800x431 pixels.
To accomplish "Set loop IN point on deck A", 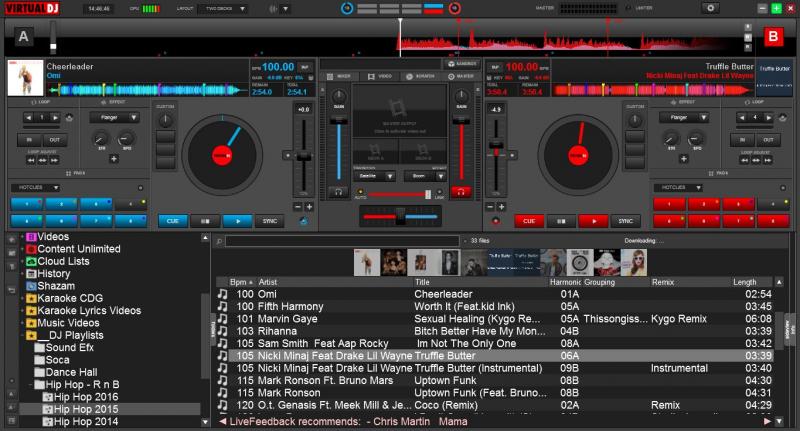I will click(29, 140).
